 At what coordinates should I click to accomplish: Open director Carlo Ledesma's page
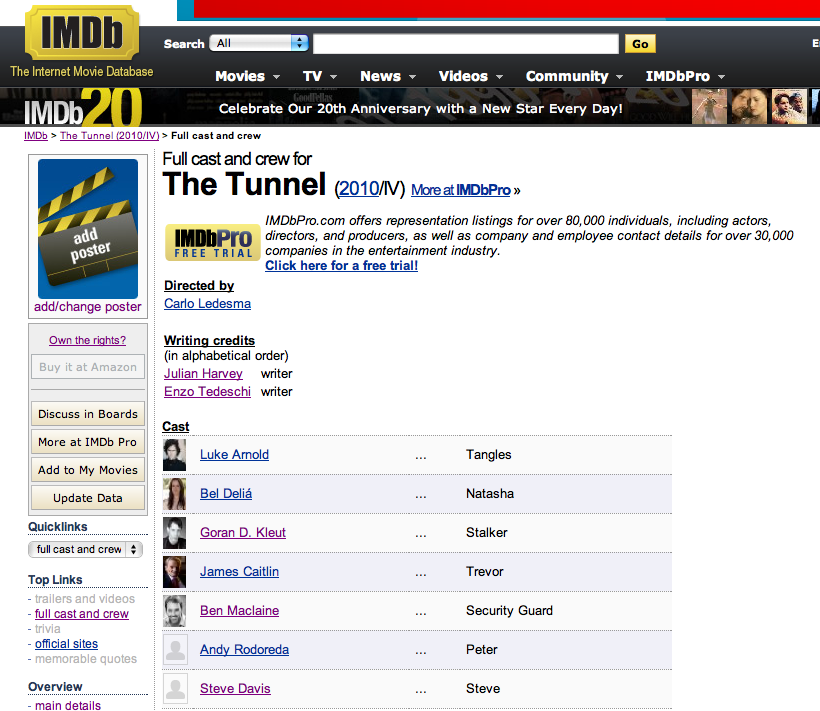coord(208,304)
